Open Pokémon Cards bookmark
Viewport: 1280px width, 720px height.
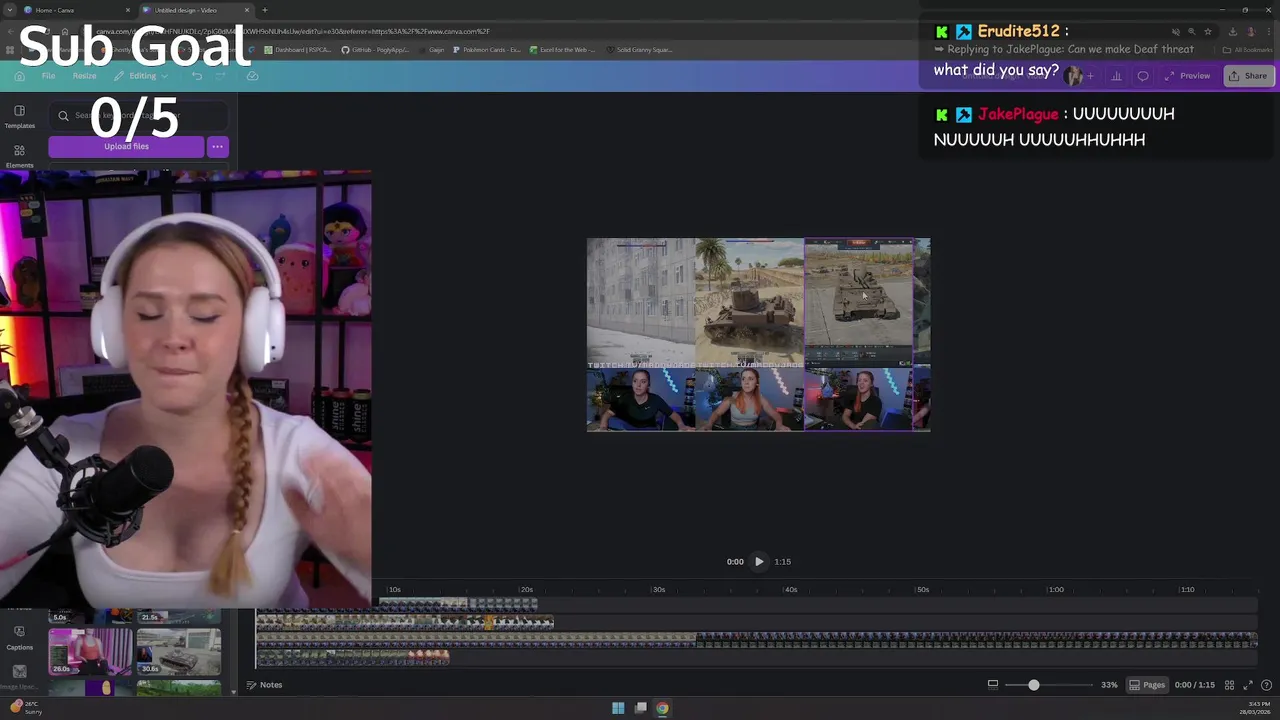(487, 50)
